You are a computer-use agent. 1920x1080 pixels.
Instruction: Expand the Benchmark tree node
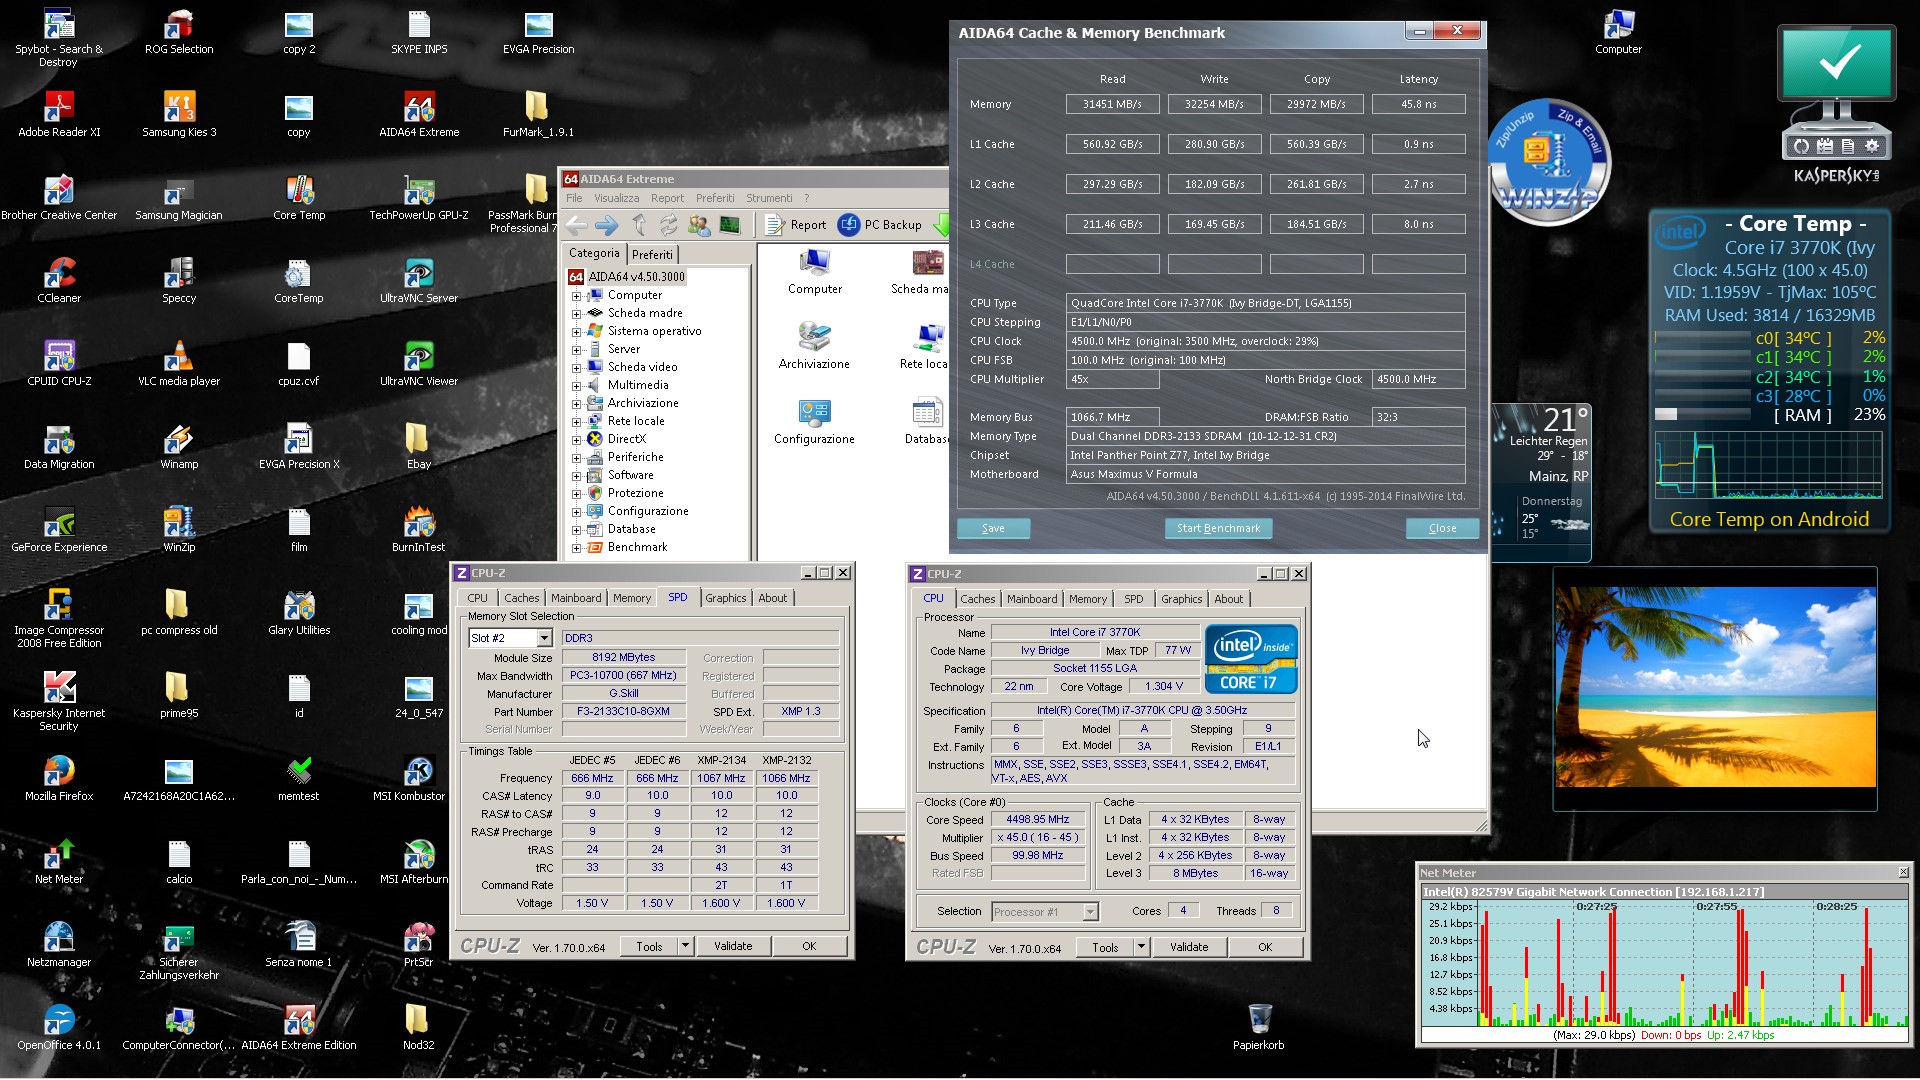(577, 548)
